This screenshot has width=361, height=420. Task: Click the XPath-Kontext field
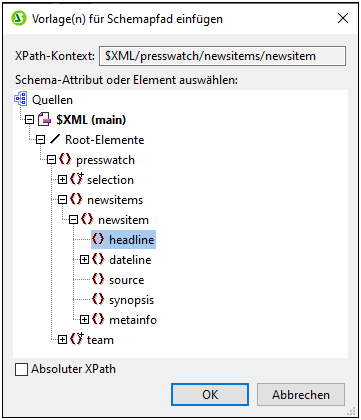point(222,56)
